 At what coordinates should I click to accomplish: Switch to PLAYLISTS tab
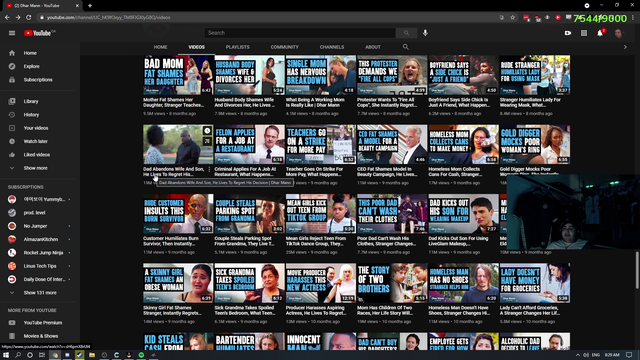point(238,47)
